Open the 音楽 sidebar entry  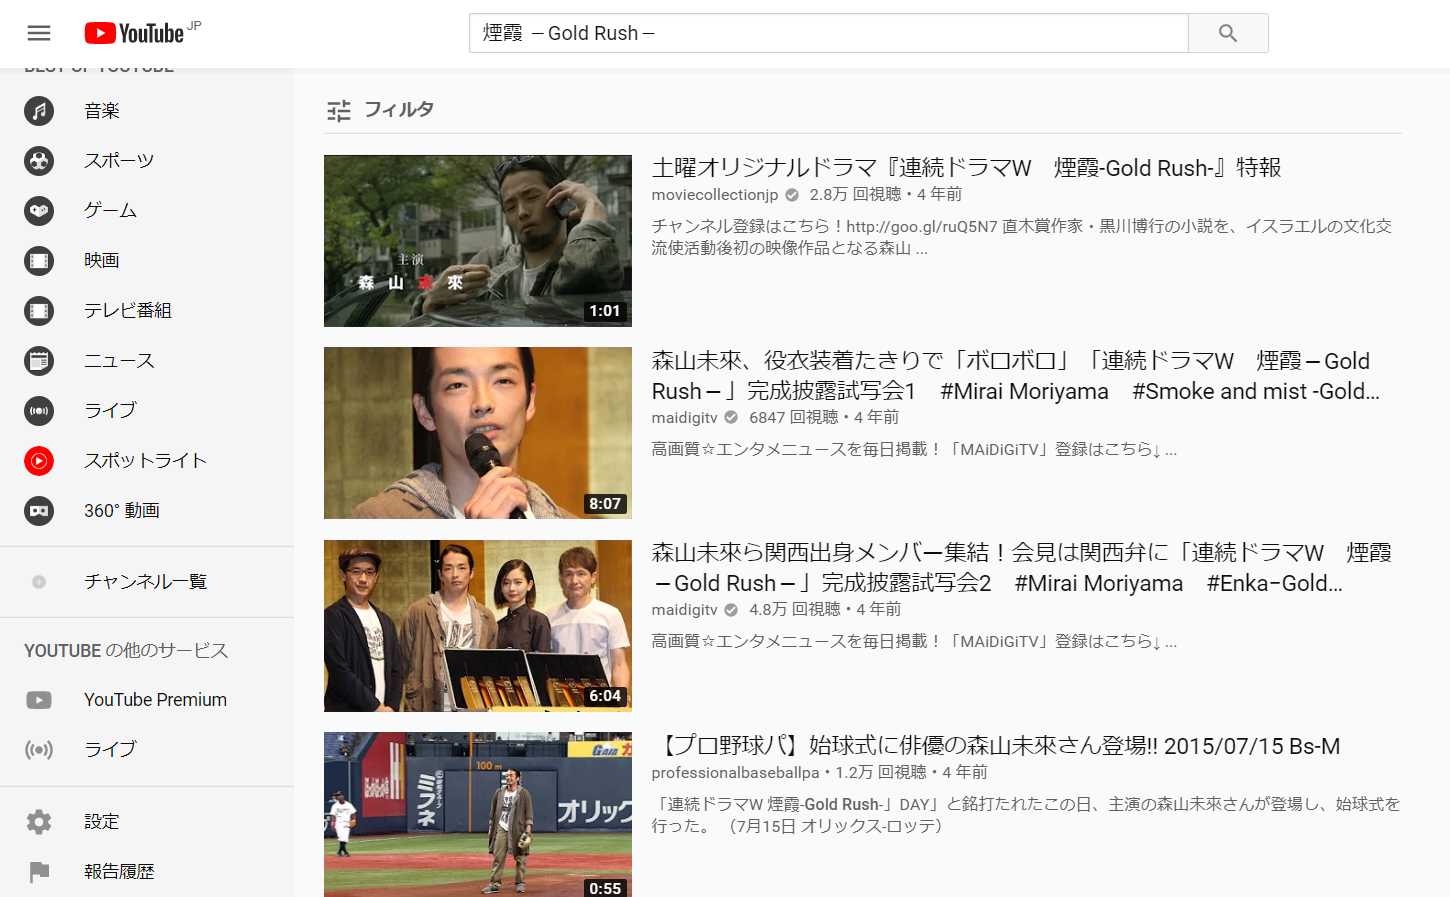(x=147, y=110)
